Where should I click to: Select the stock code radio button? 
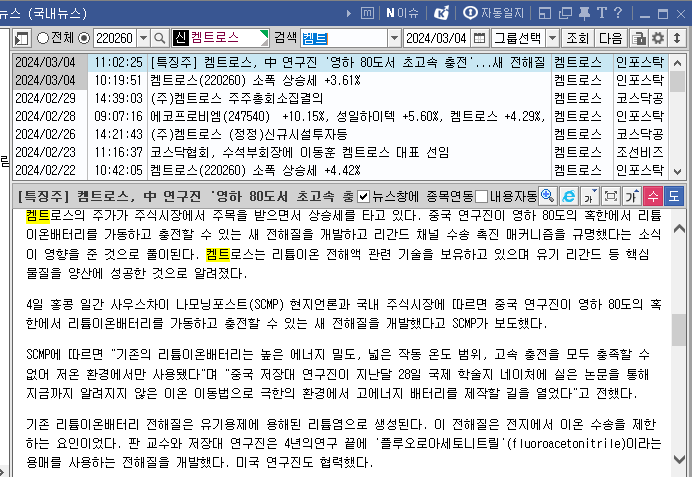click(x=84, y=38)
